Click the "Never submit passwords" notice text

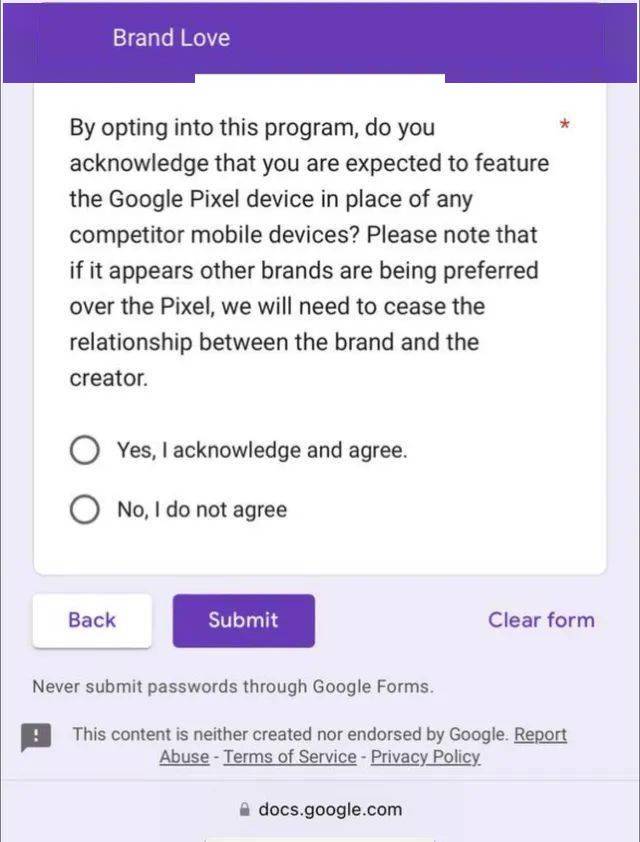pyautogui.click(x=232, y=686)
